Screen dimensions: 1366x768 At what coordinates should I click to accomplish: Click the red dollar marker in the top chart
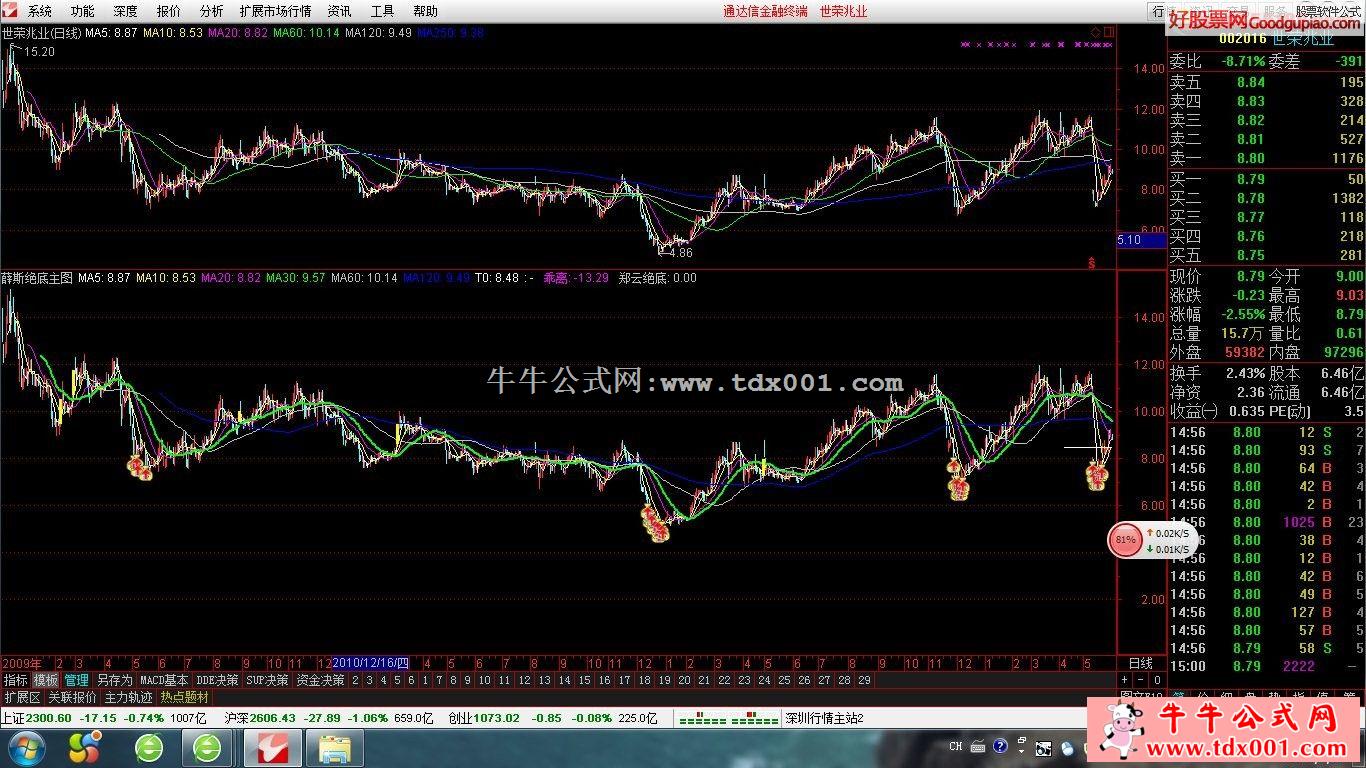(x=1092, y=263)
